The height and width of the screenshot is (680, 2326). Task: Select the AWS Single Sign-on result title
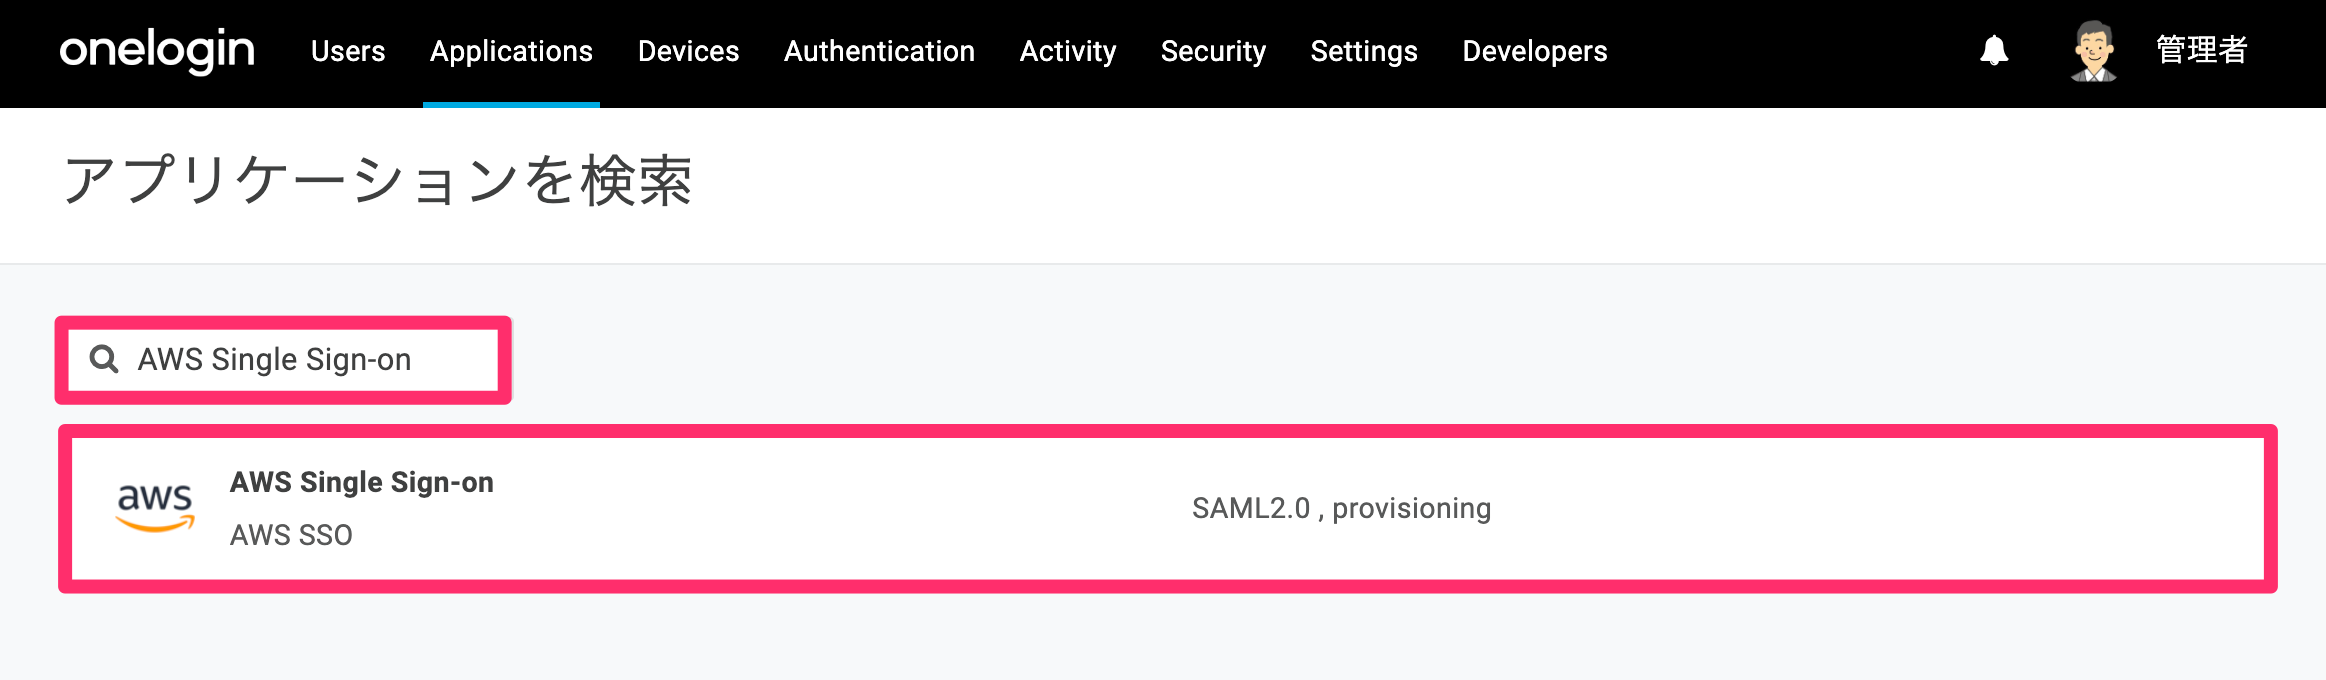pyautogui.click(x=362, y=482)
